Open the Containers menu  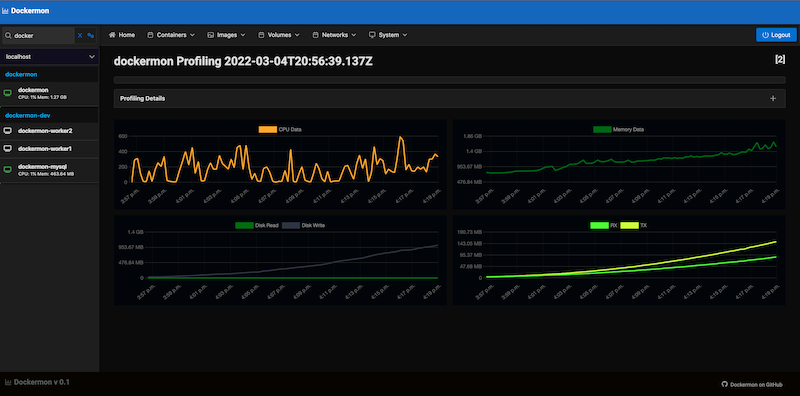[x=171, y=35]
